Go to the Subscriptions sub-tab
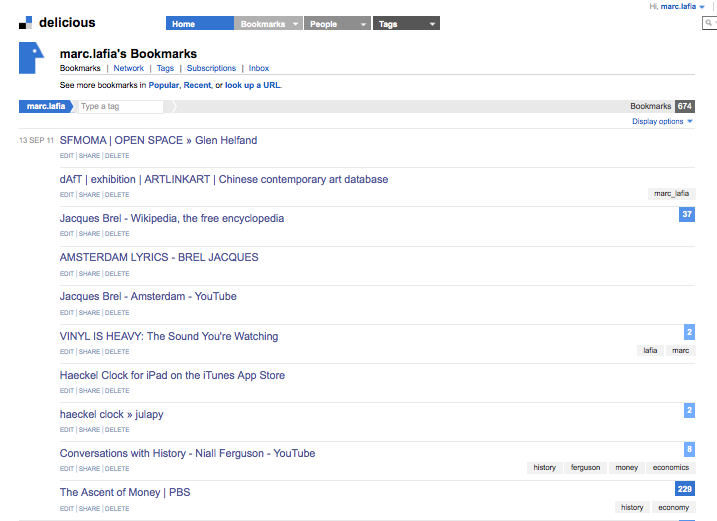The height and width of the screenshot is (521, 717). pos(211,68)
